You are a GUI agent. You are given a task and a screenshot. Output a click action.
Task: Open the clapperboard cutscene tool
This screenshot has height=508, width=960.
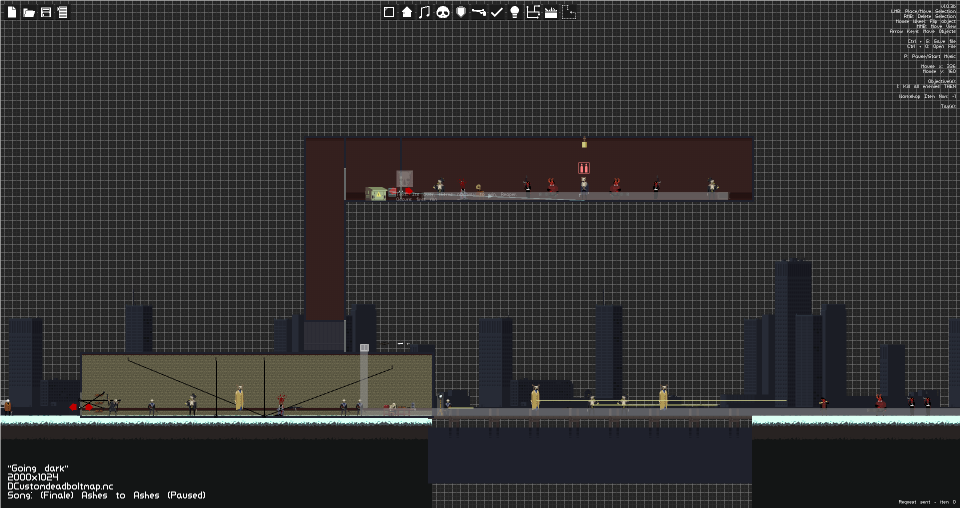[x=551, y=12]
